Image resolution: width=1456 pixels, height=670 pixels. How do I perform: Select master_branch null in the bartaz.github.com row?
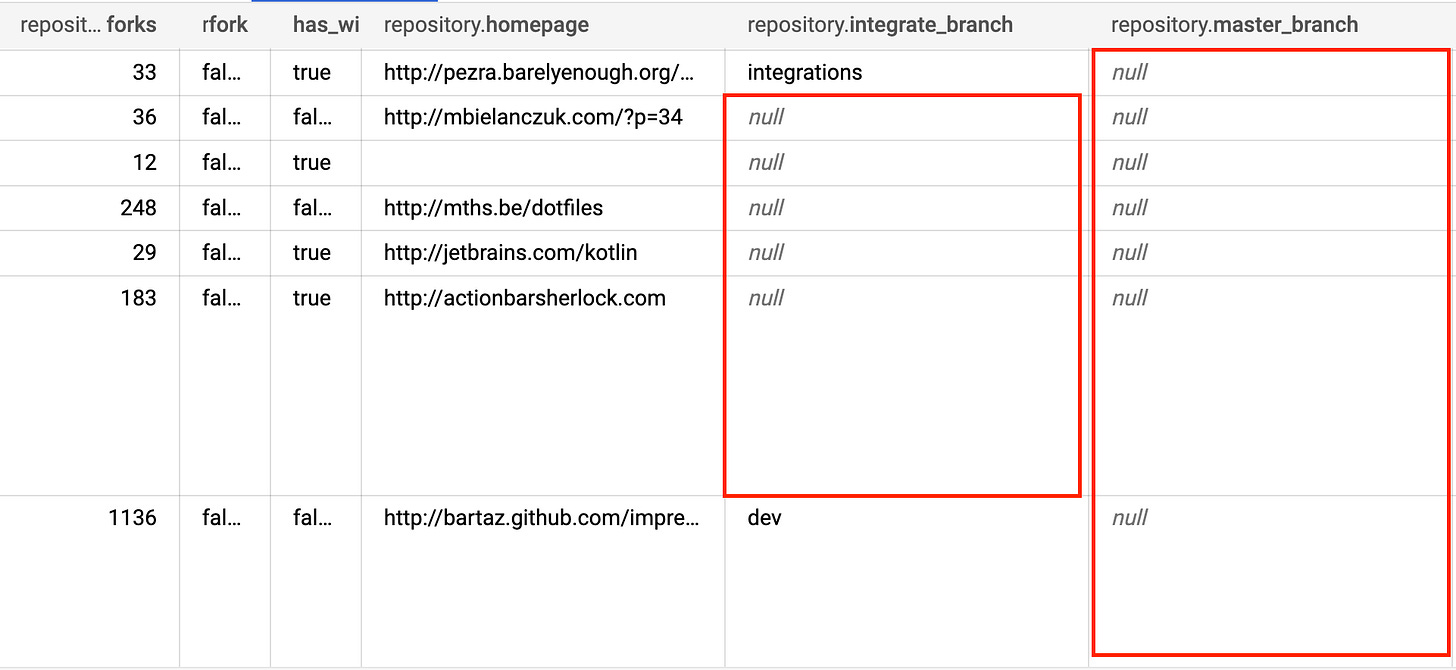click(1130, 518)
